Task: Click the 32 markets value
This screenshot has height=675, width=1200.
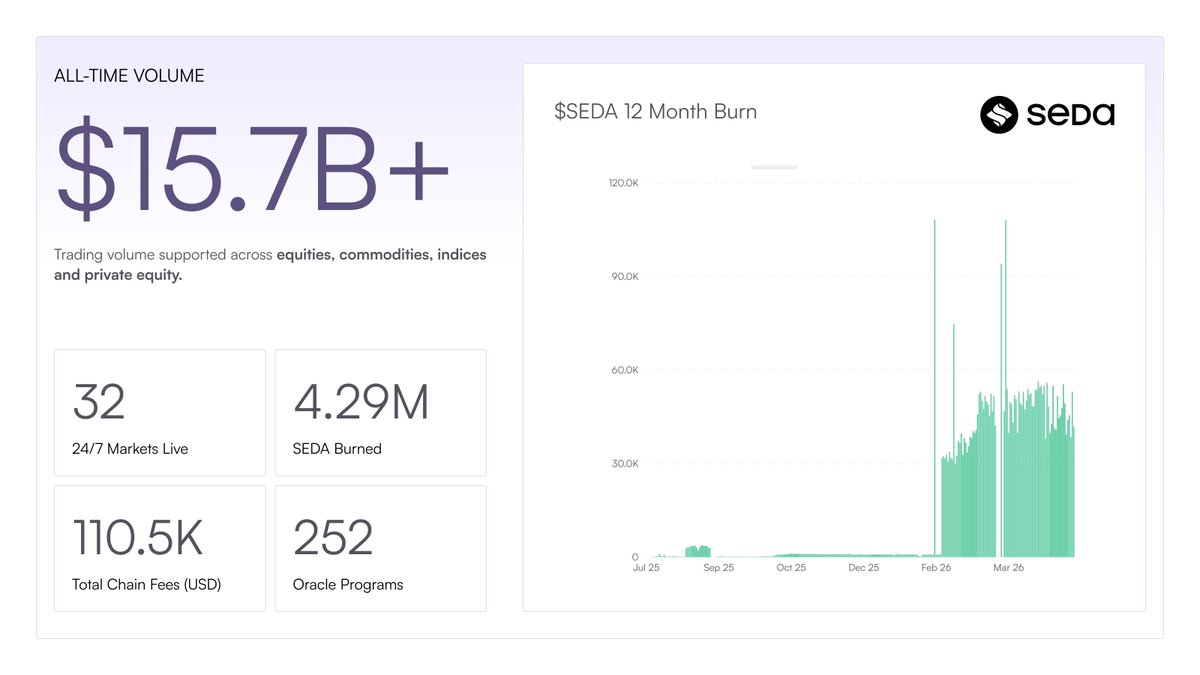Action: [x=99, y=401]
